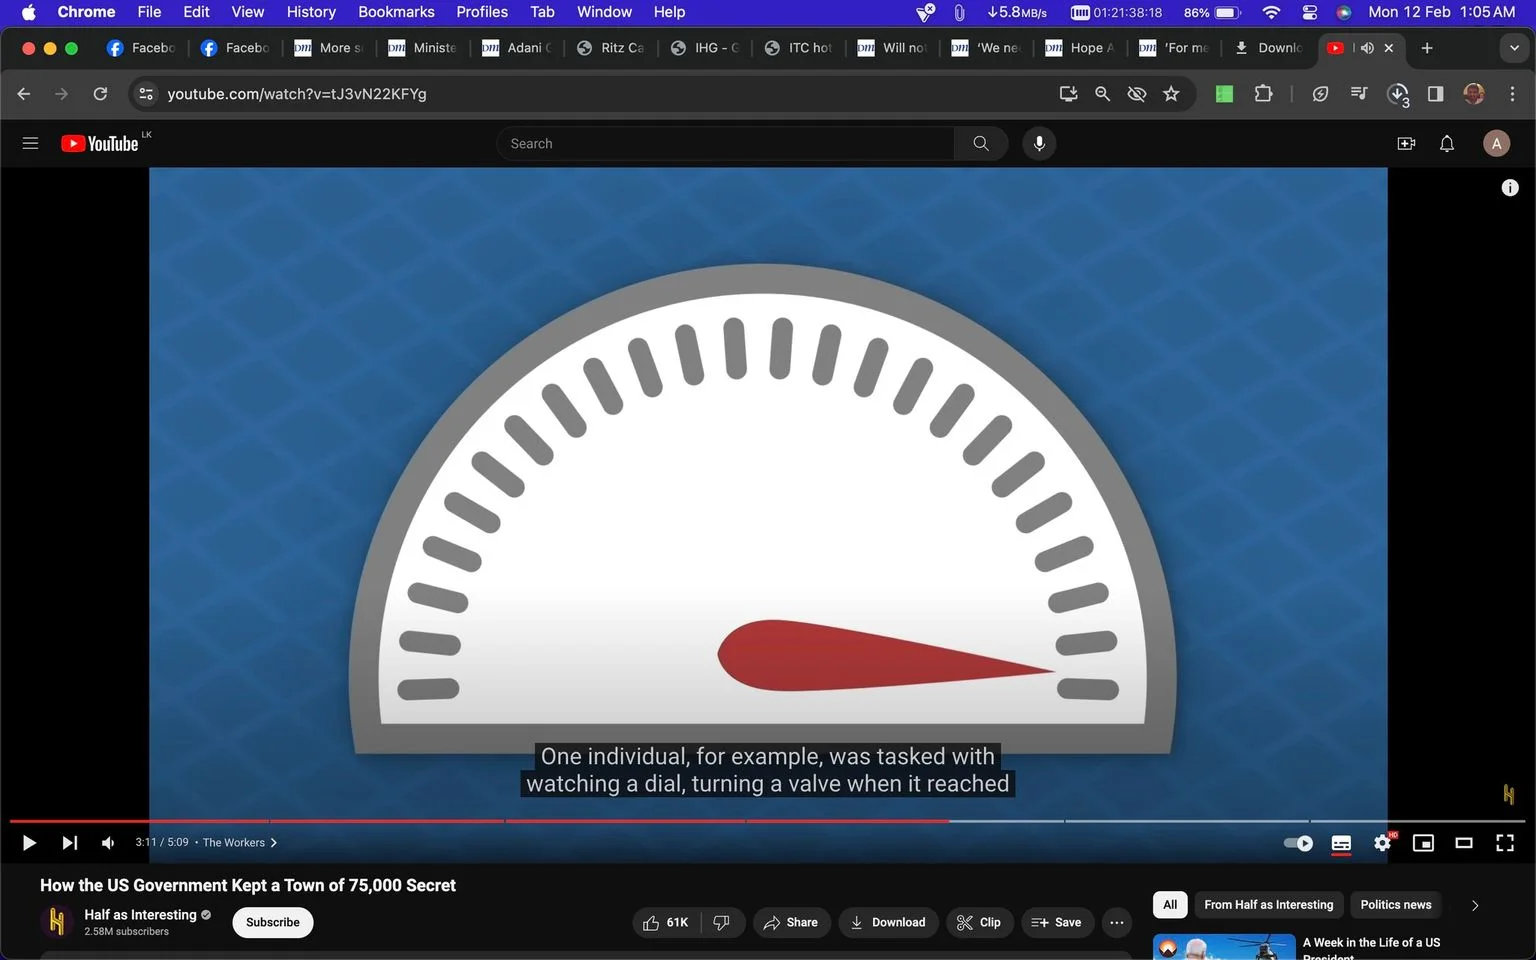
Task: Open the tab search dropdown
Action: click(x=1514, y=48)
